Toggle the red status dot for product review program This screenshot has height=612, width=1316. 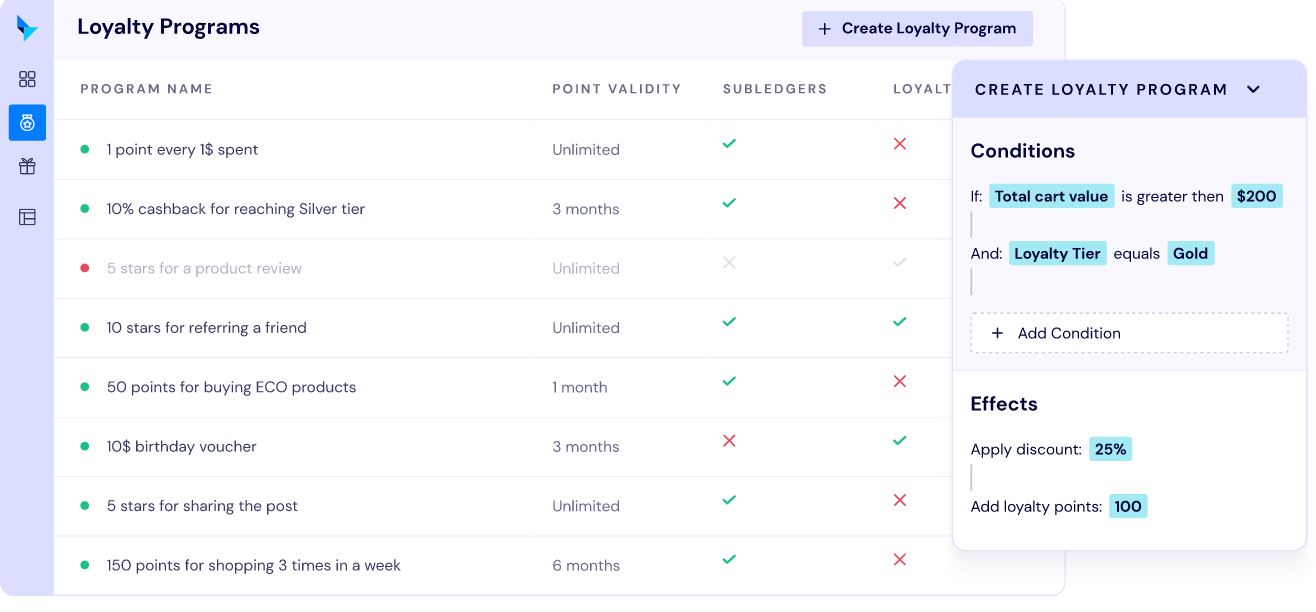84,268
